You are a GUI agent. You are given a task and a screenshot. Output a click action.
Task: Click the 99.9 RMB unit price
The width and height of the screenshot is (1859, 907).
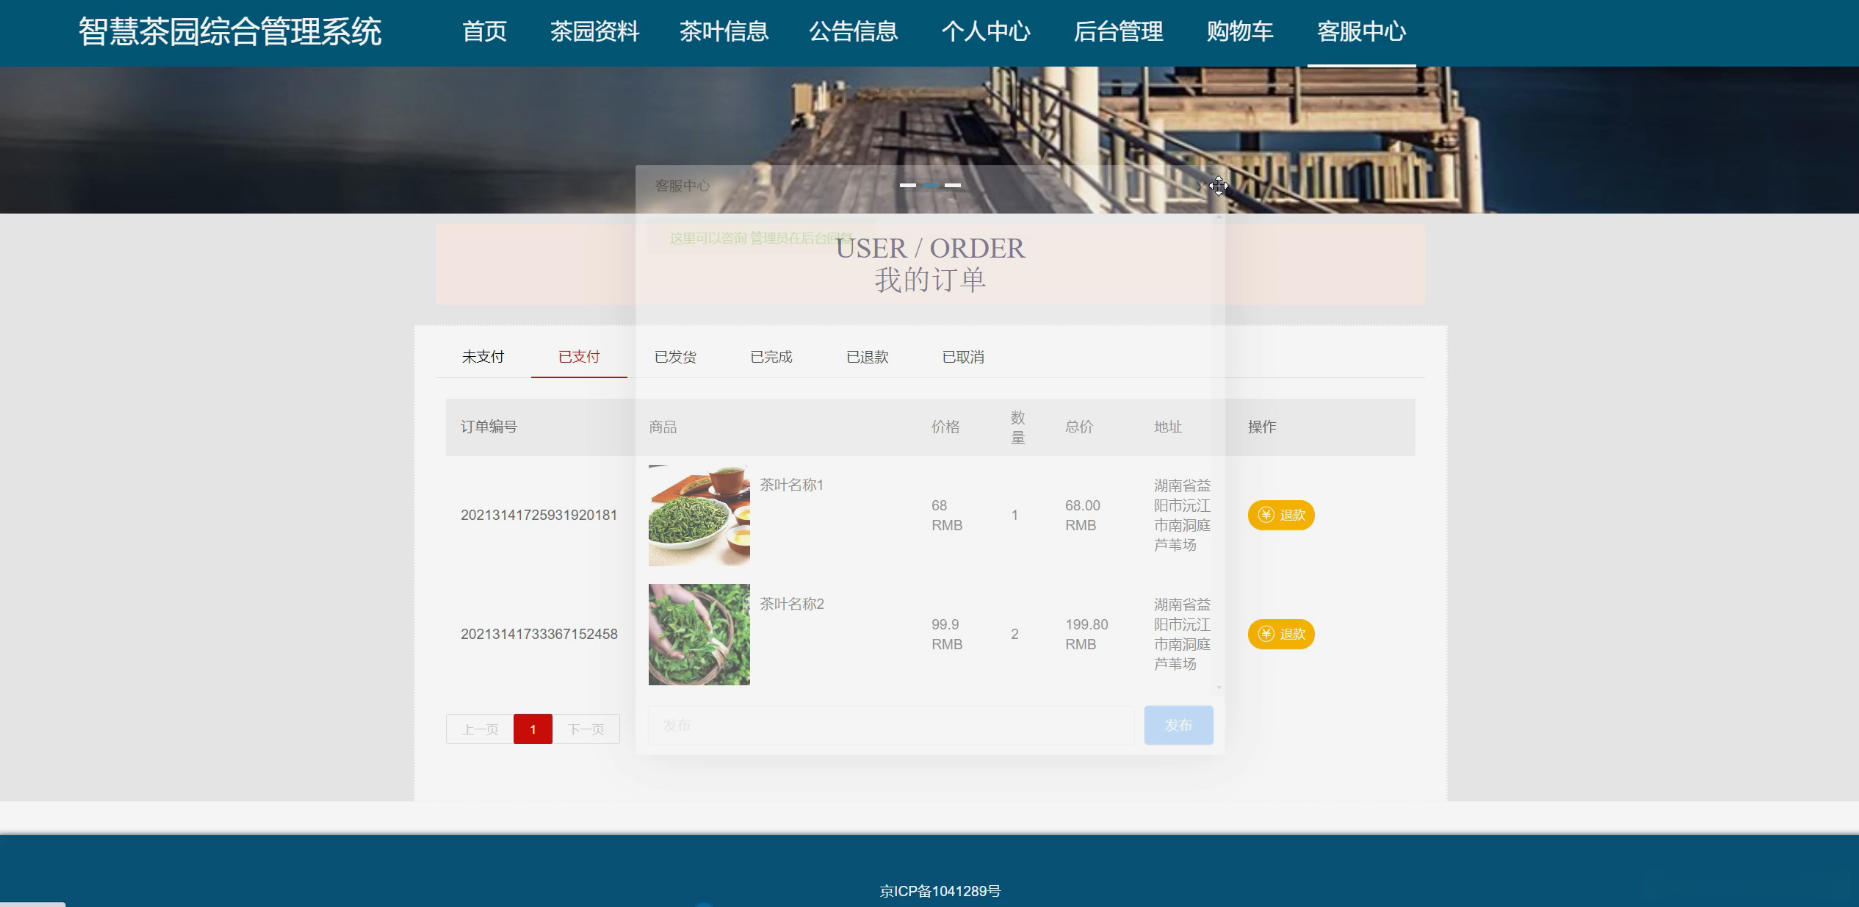click(947, 634)
